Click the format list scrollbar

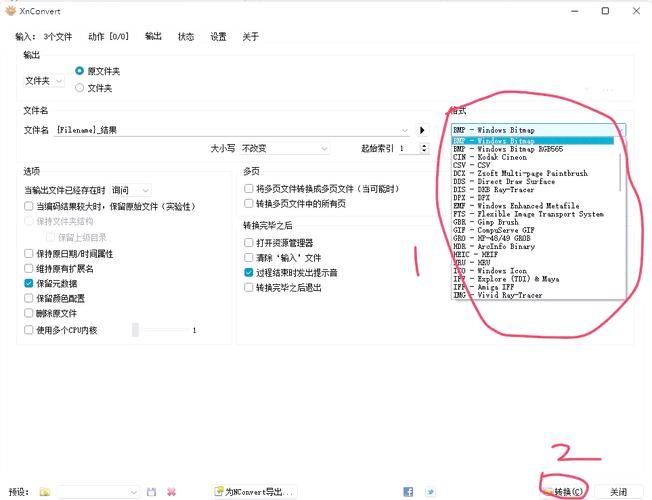click(x=620, y=172)
